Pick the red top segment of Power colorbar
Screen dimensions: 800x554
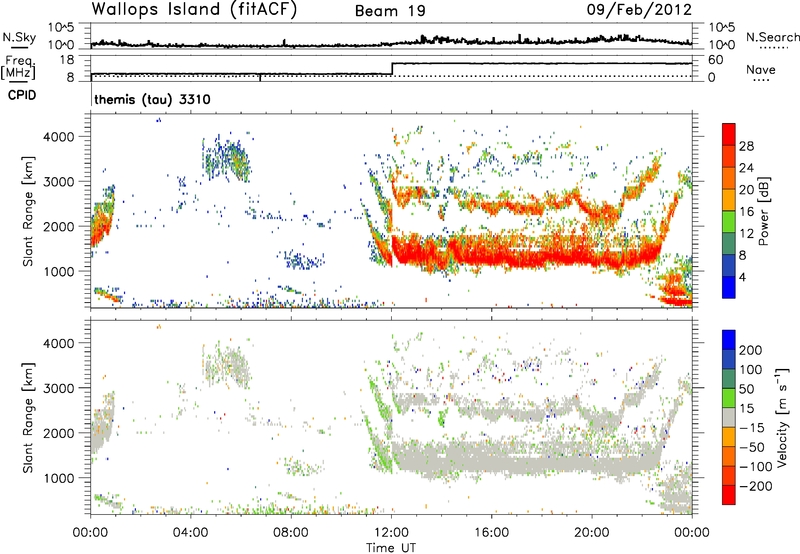click(x=729, y=134)
